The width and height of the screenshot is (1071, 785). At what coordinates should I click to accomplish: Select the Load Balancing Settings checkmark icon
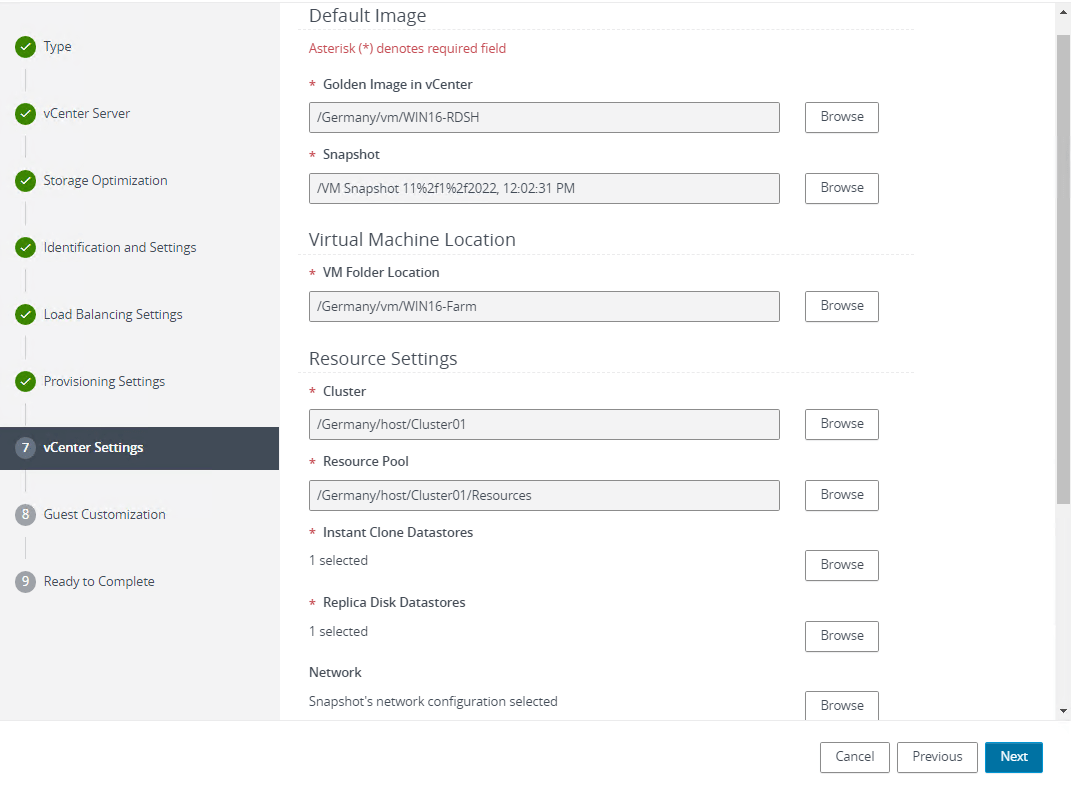(25, 314)
